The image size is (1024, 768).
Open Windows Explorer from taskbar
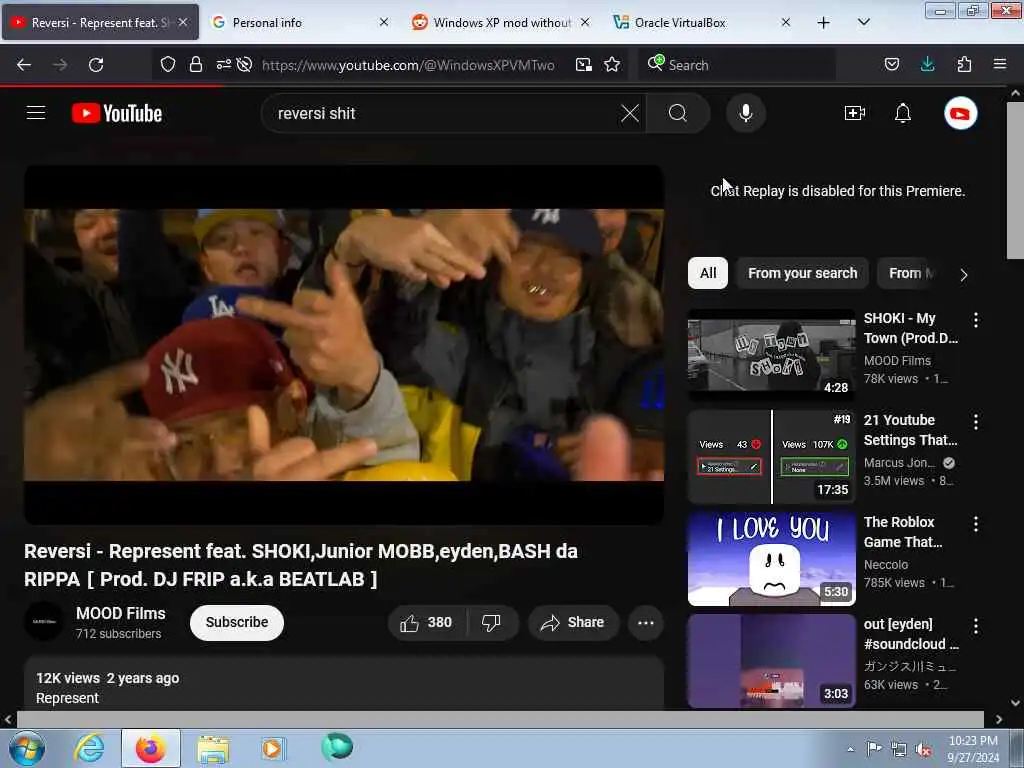[213, 748]
